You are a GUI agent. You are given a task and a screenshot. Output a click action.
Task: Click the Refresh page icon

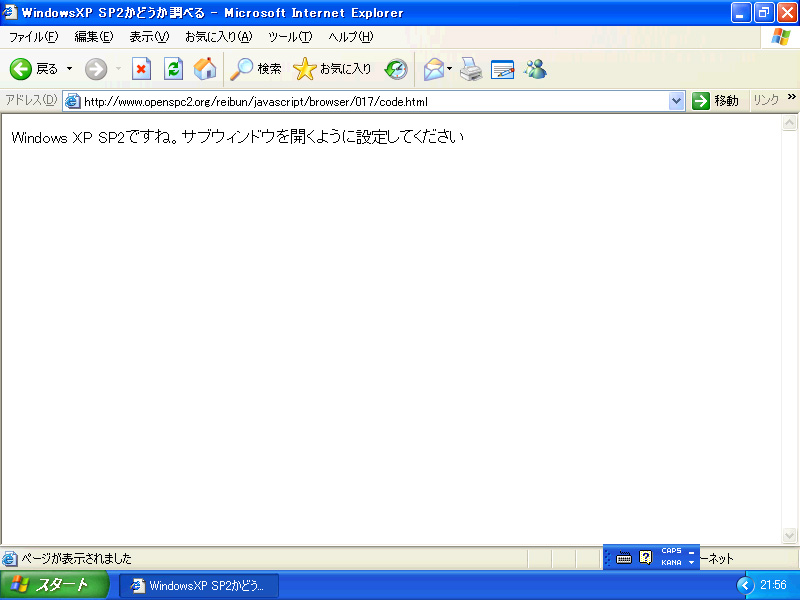173,69
